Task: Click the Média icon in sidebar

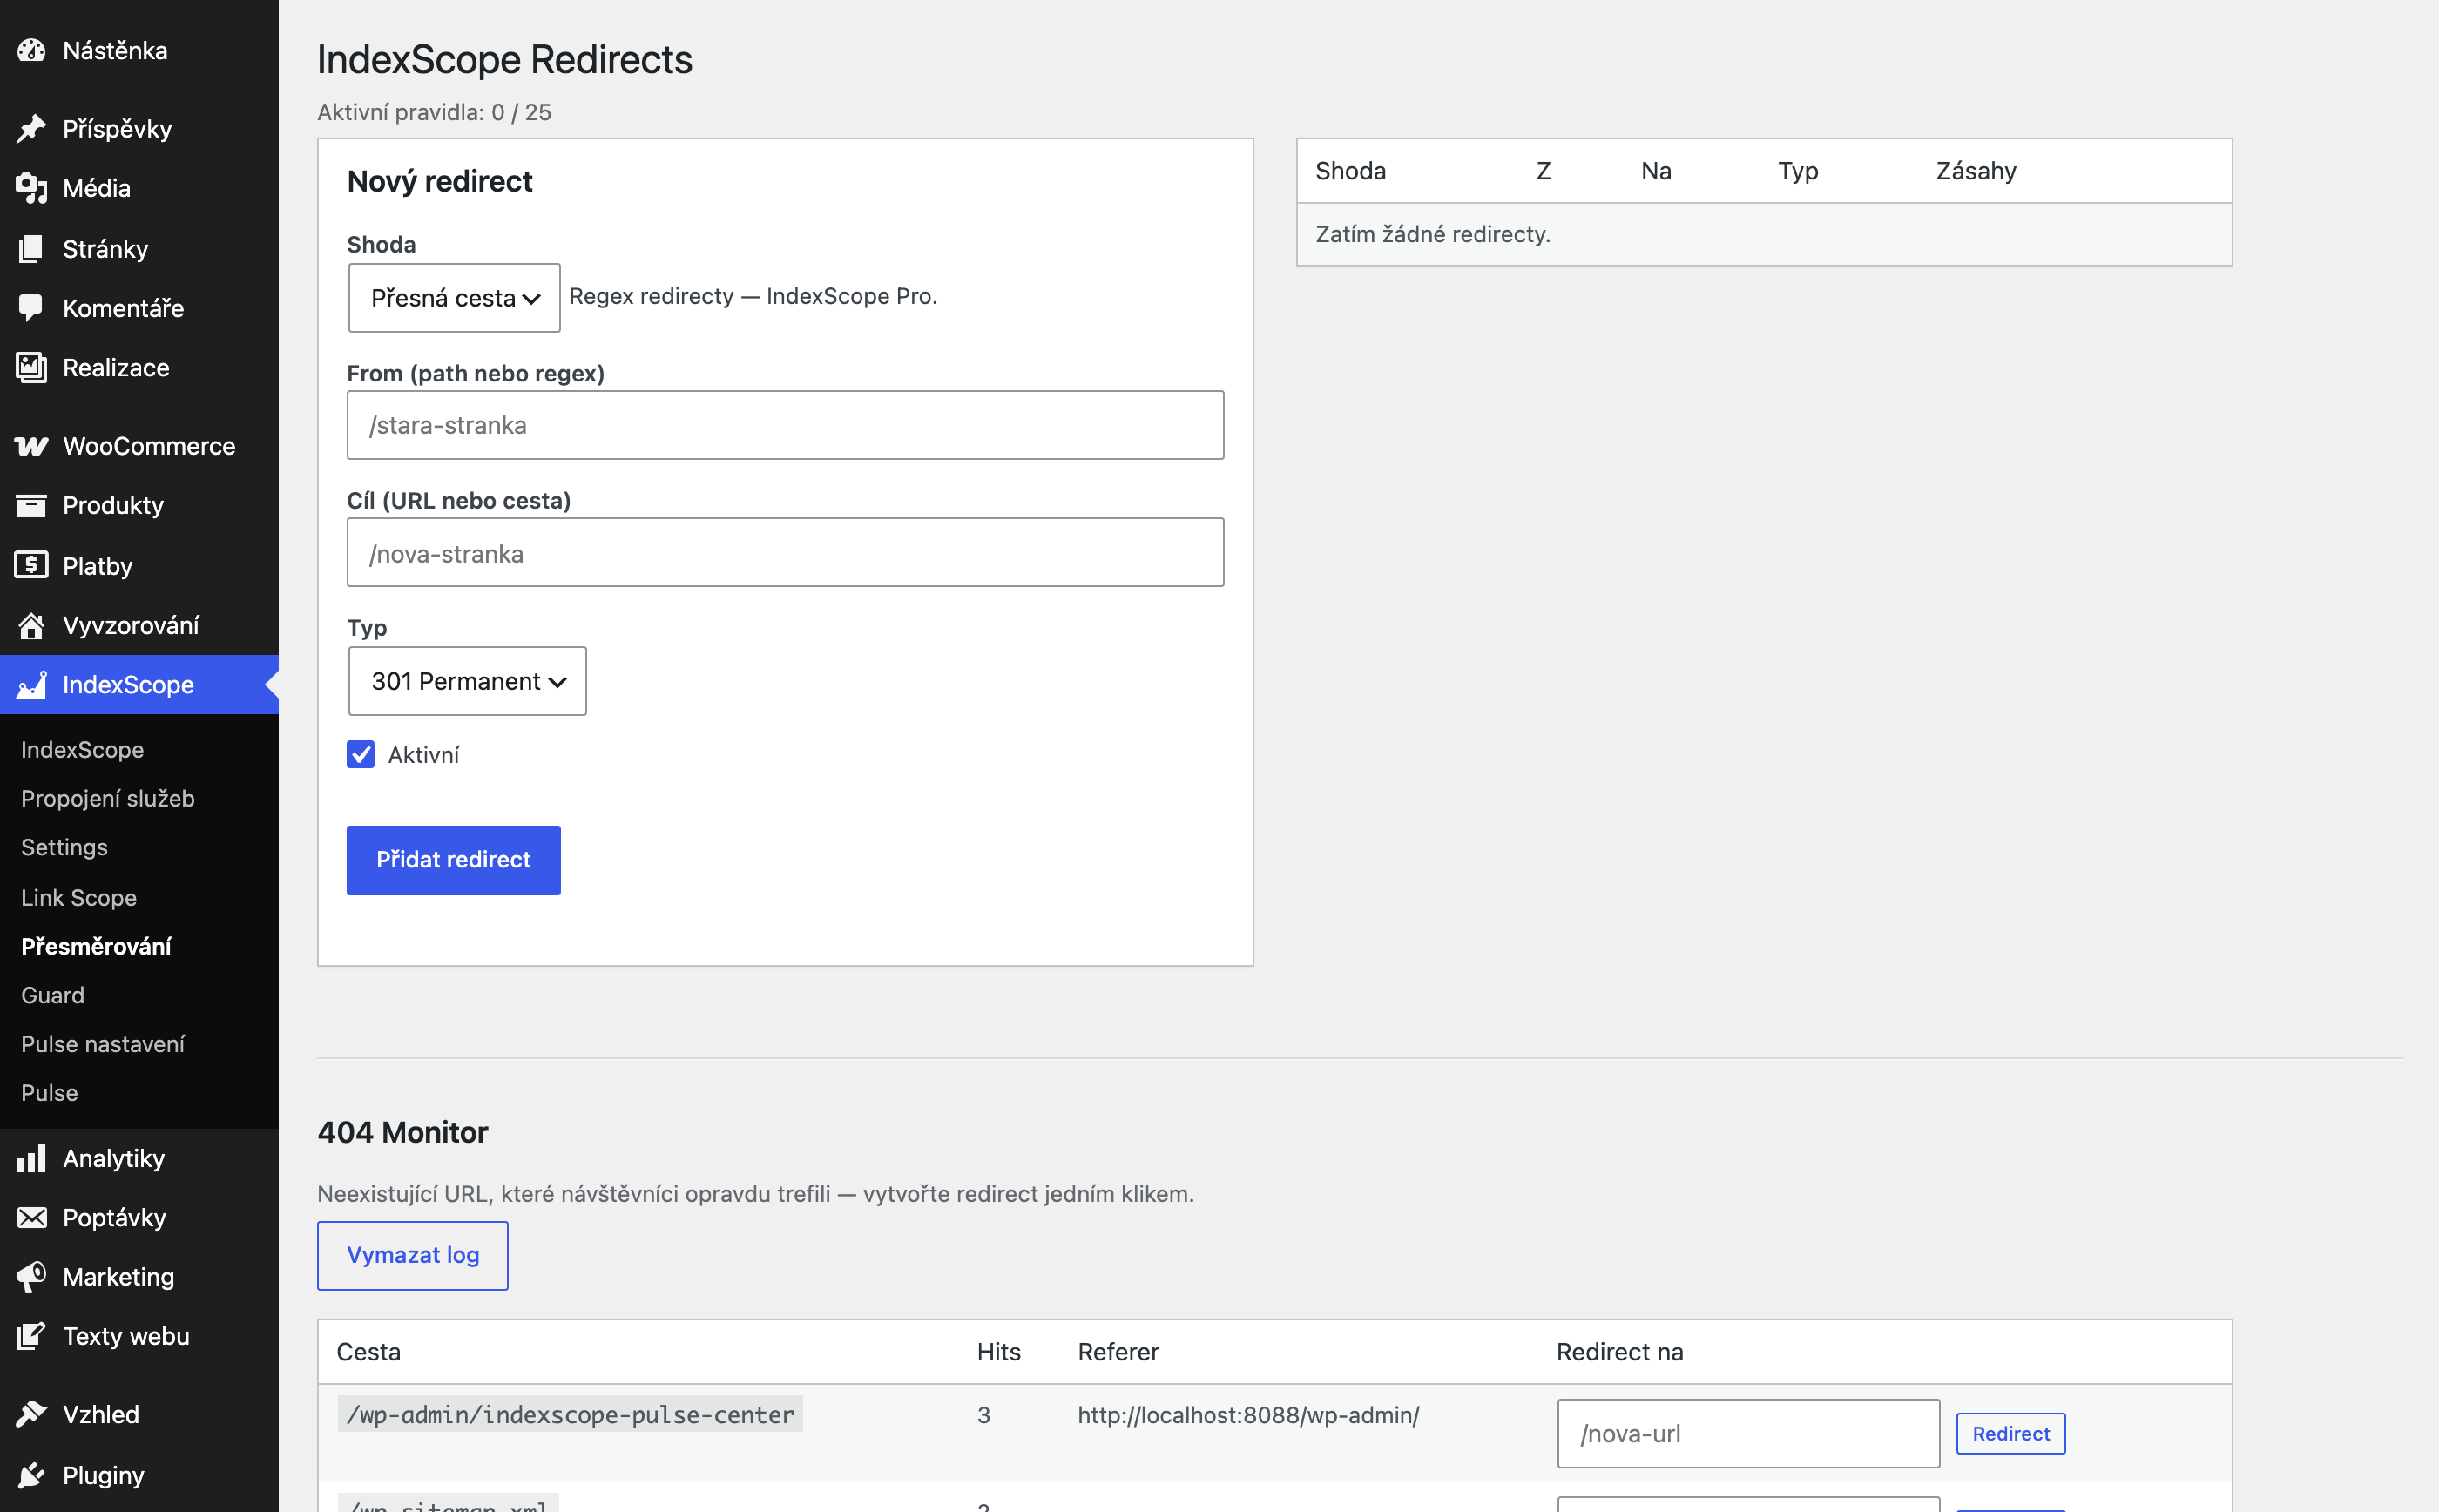Action: coord(31,188)
